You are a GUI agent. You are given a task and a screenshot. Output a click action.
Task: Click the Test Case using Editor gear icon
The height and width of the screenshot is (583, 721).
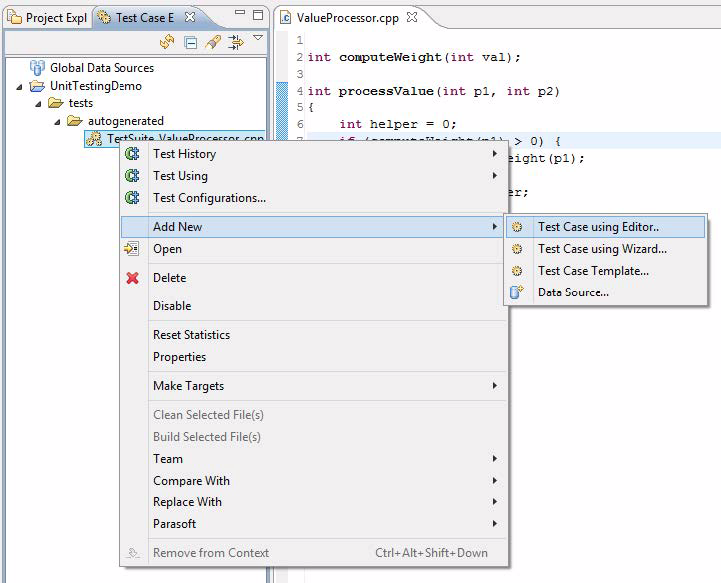pyautogui.click(x=517, y=227)
